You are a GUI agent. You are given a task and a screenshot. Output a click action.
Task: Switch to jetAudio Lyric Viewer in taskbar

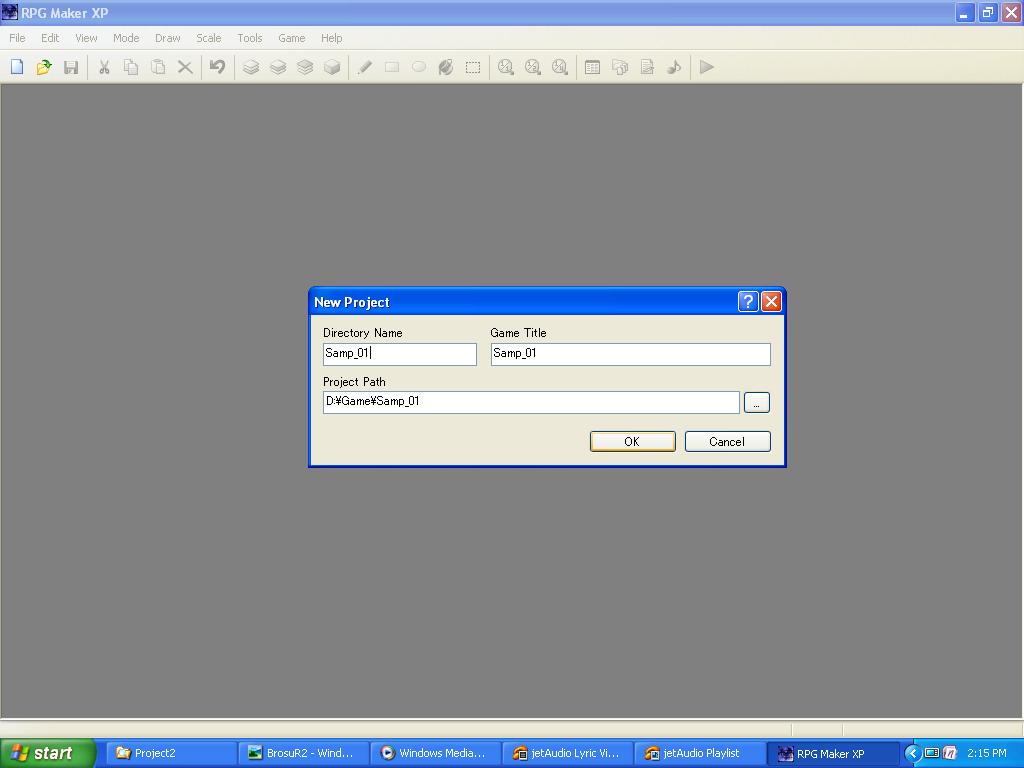(x=568, y=753)
